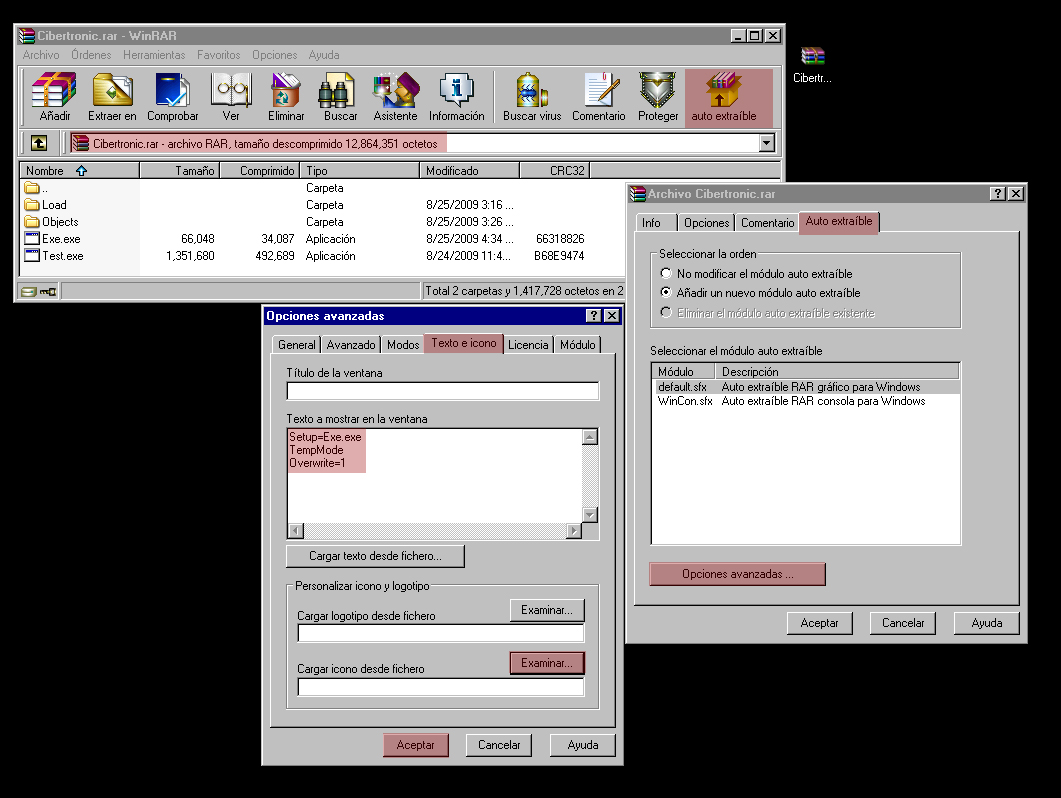Screen dimensions: 1061x798
Task: Select the WinCon.sfx module row
Action: tap(805, 401)
